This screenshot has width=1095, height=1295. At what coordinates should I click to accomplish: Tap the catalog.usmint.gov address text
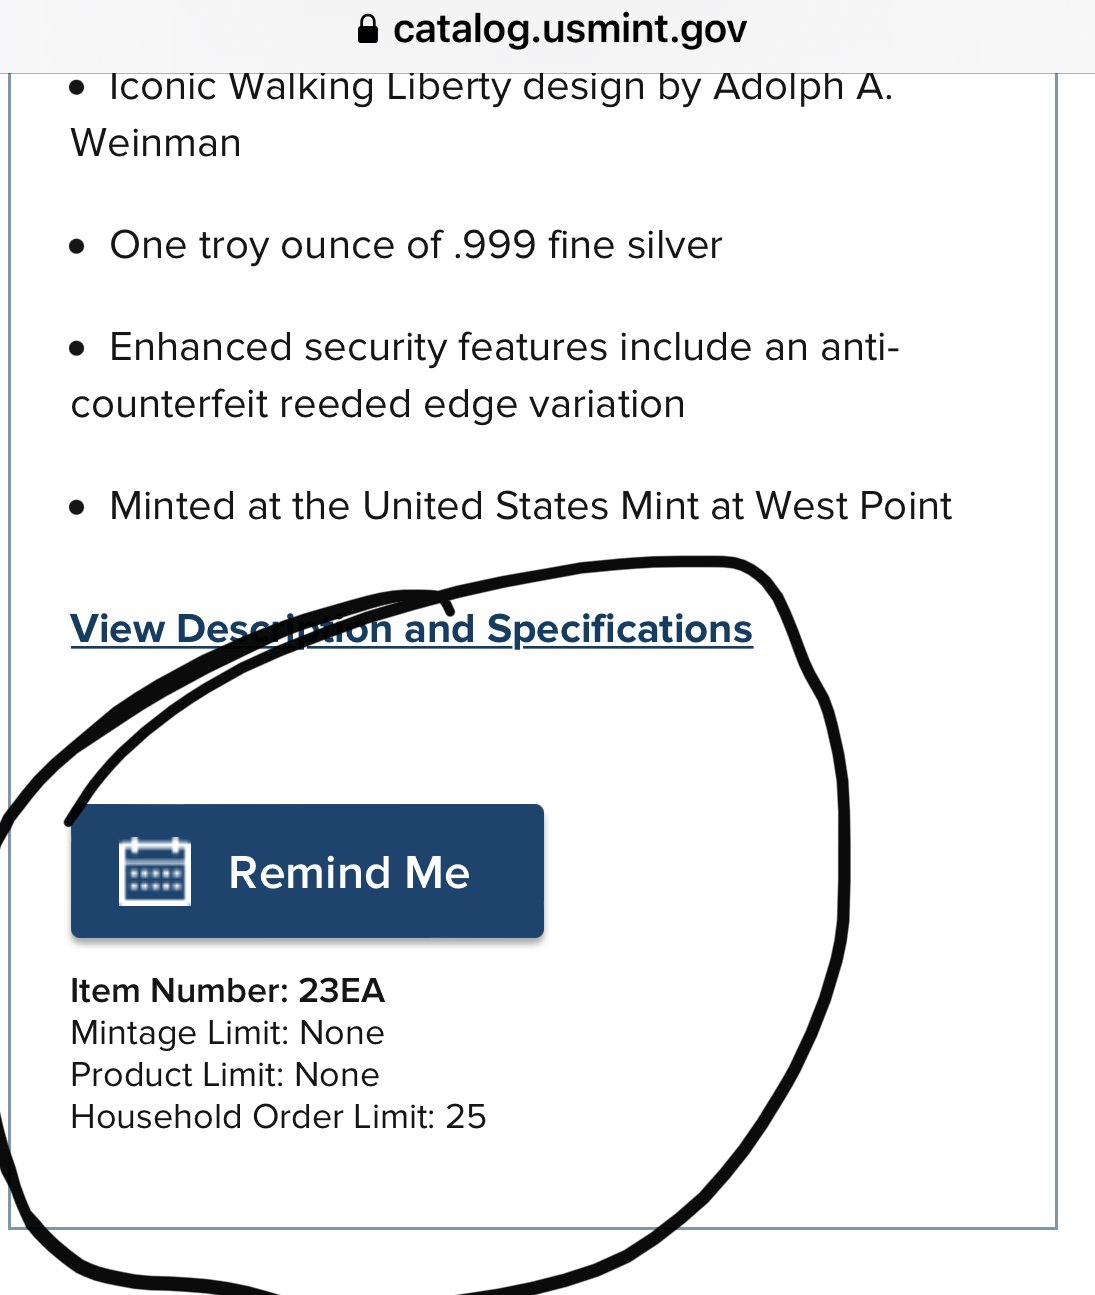pos(570,29)
